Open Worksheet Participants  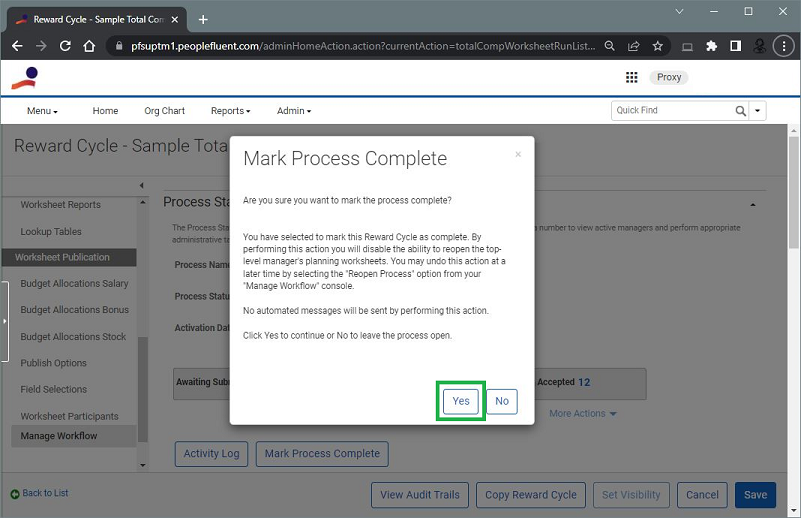click(69, 416)
